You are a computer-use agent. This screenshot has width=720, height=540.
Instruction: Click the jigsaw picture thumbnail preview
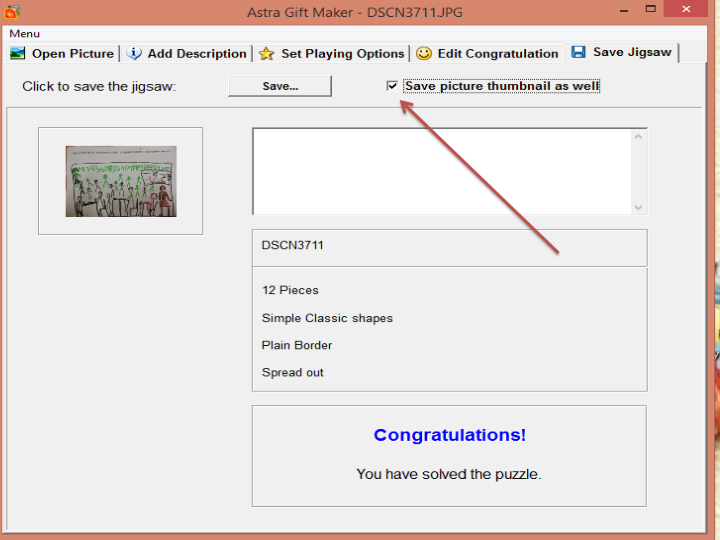pos(121,181)
